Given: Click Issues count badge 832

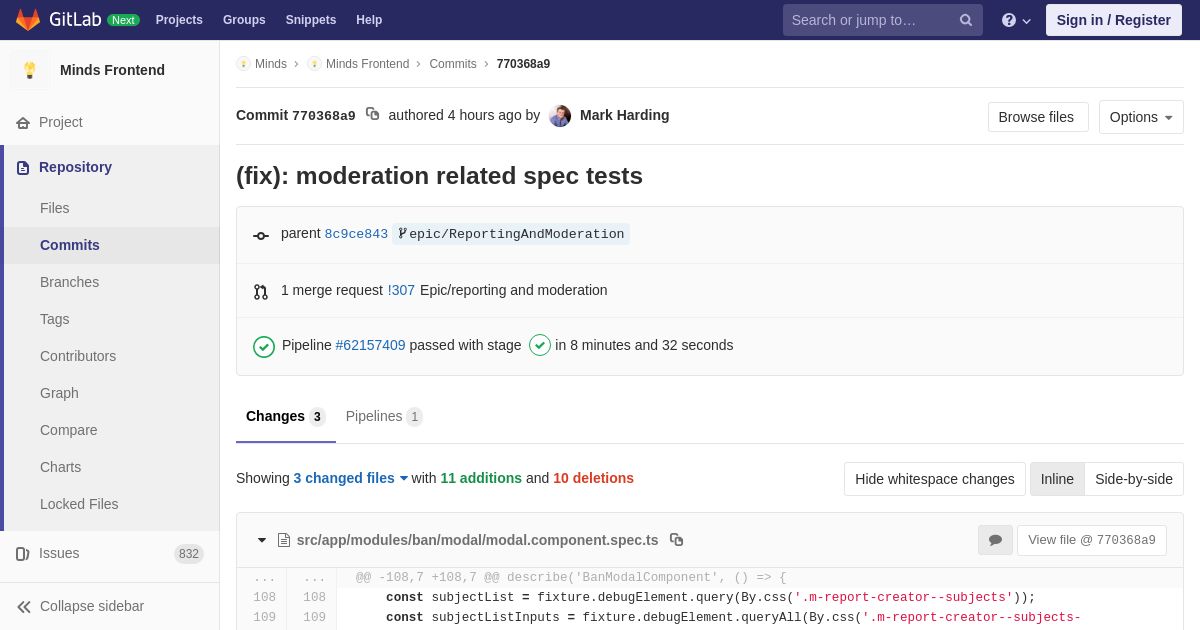Looking at the screenshot, I should [x=189, y=554].
